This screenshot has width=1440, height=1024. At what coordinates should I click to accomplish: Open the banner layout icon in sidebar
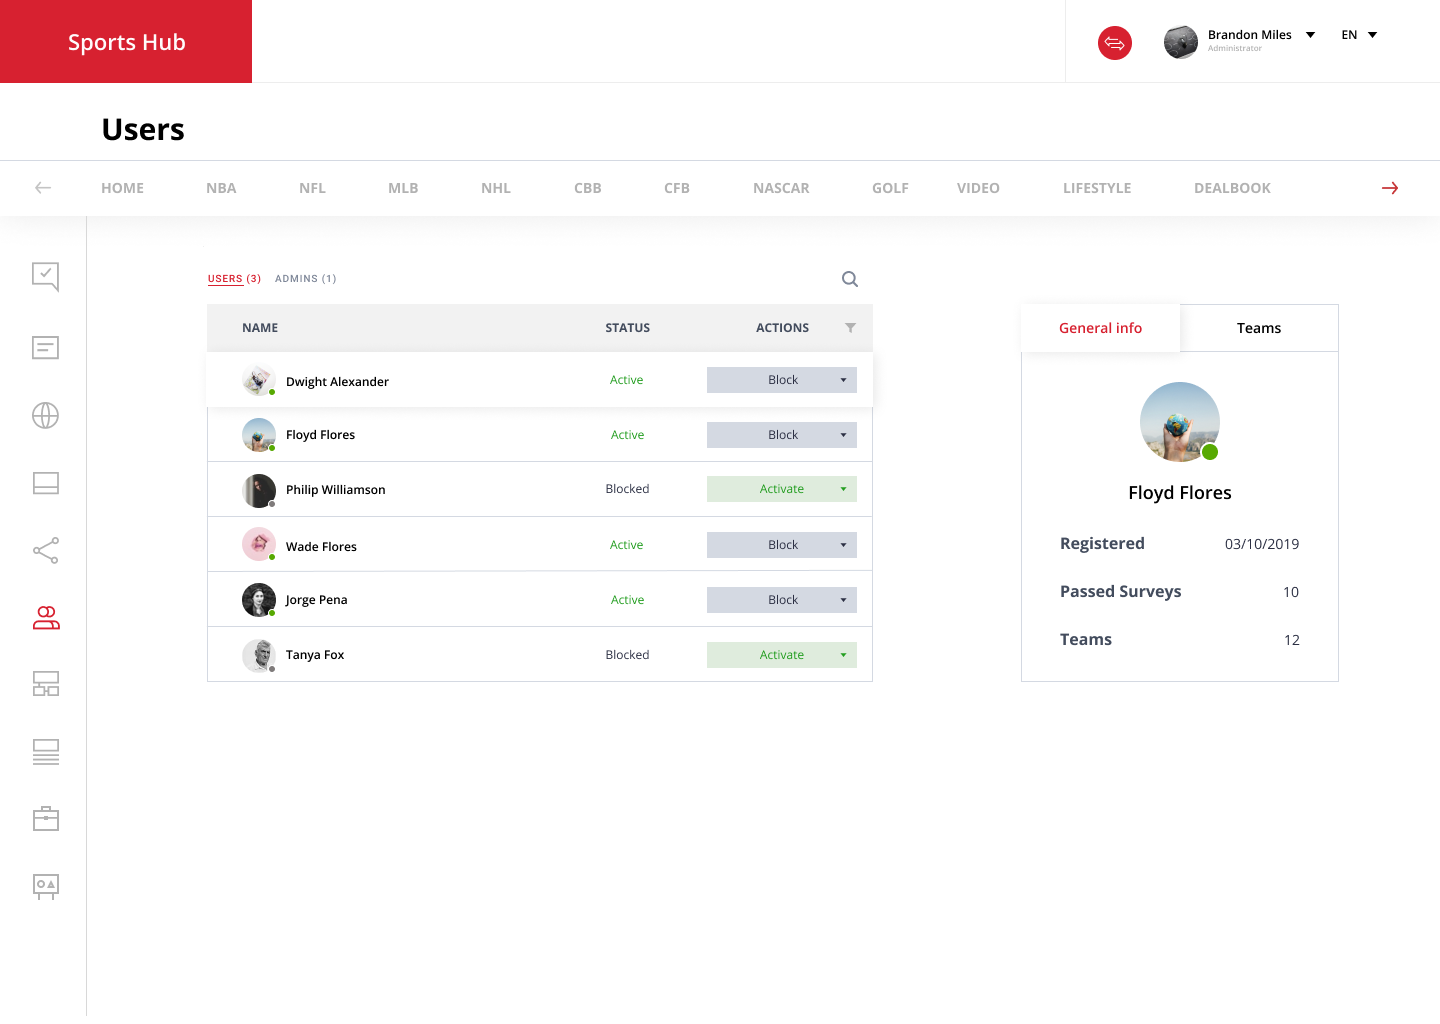point(45,483)
